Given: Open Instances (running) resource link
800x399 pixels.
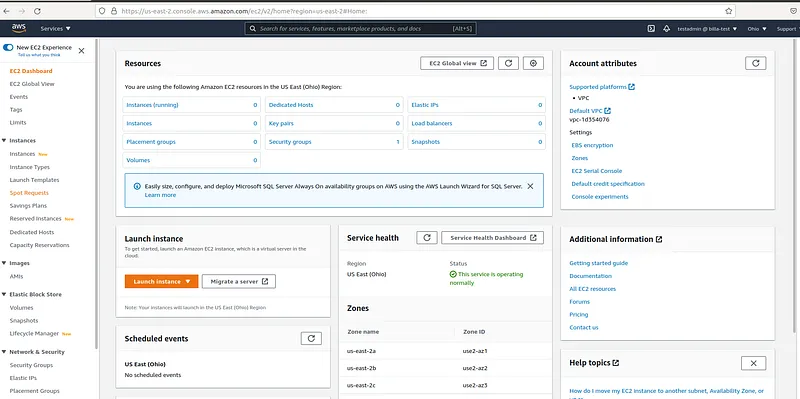Looking at the screenshot, I should [x=153, y=105].
